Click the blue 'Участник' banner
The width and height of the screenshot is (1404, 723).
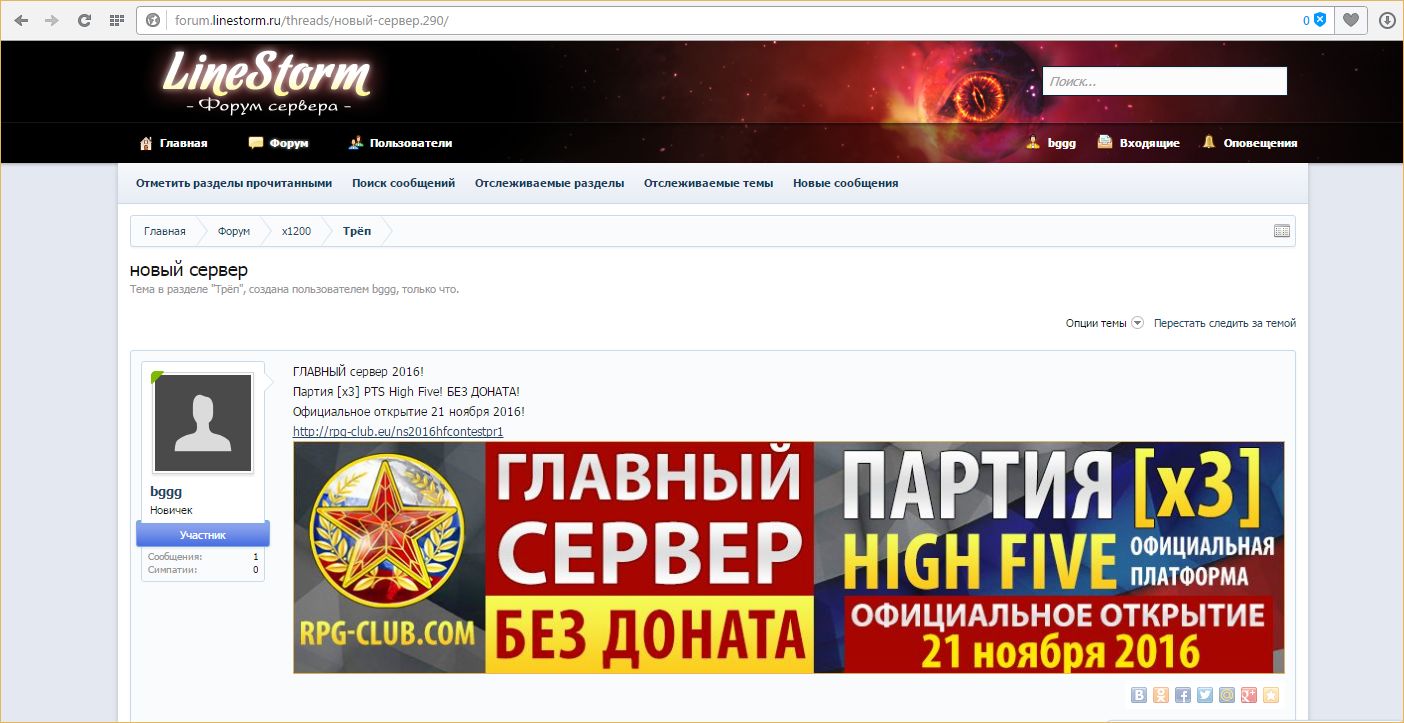pos(203,534)
